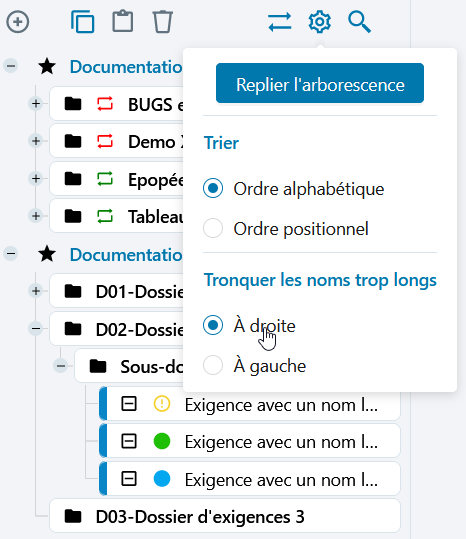Viewport: 466px width, 539px height.
Task: Click the À gauche label text
Action: [x=269, y=366]
